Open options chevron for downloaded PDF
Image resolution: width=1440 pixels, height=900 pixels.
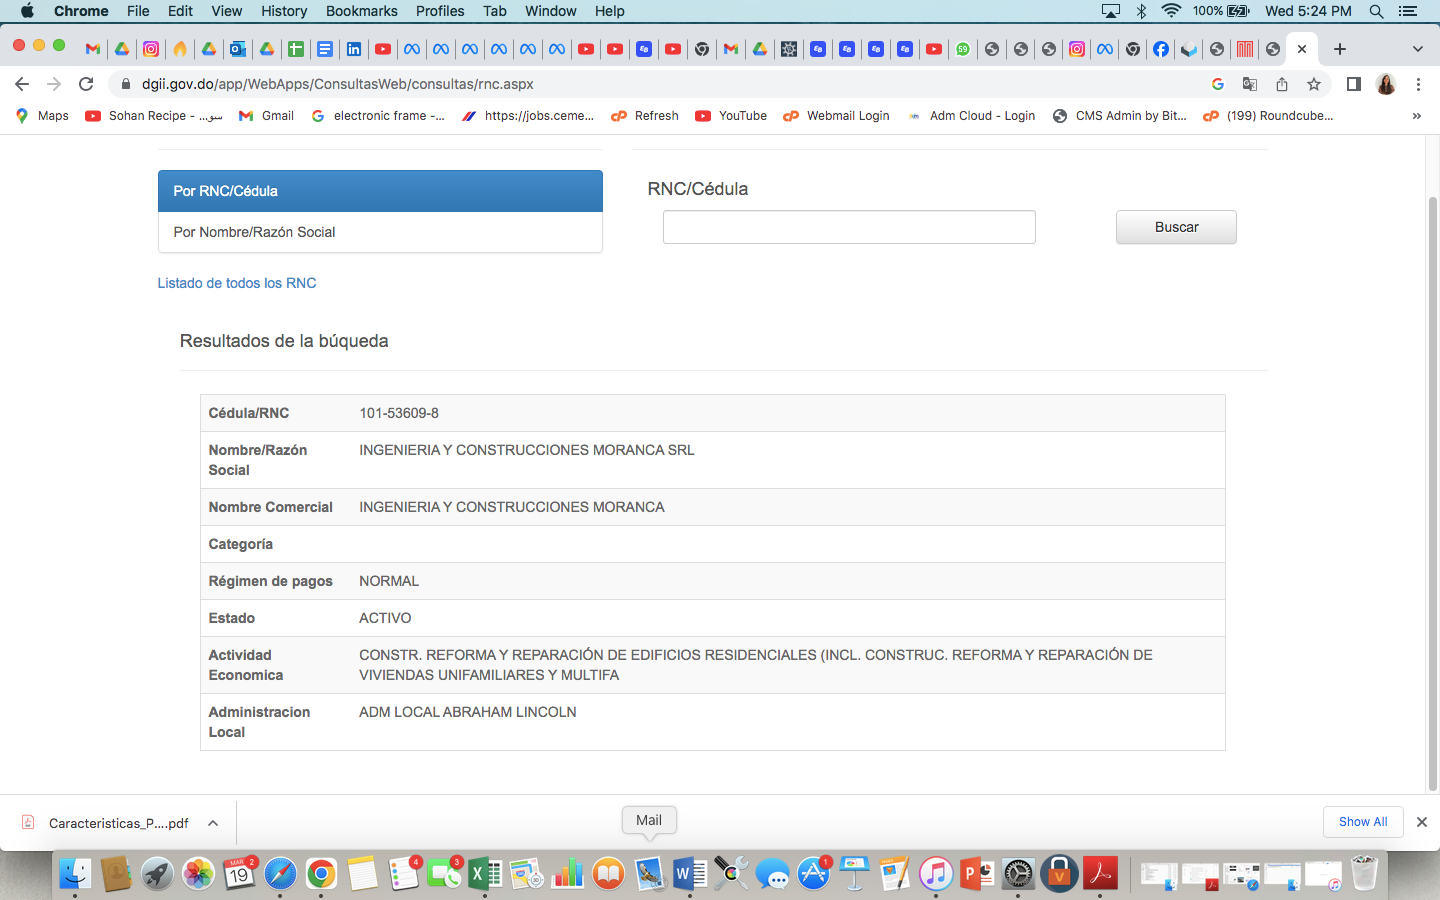tap(213, 823)
